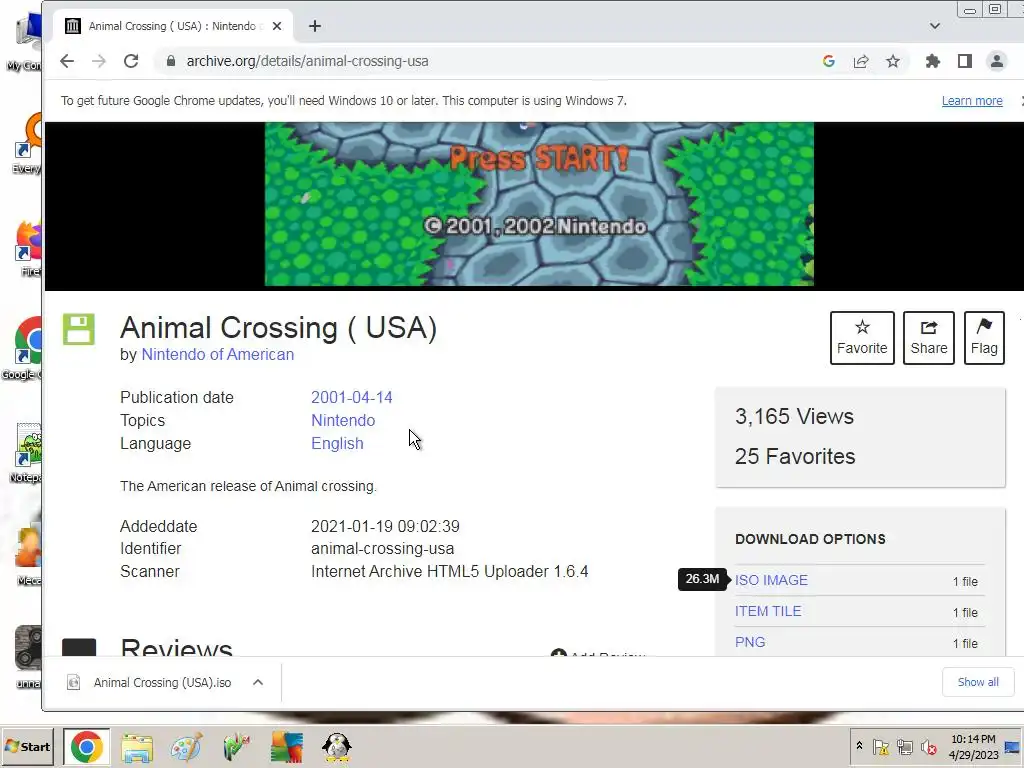1024x768 pixels.
Task: Share this page via the address bar icon
Action: point(861,61)
